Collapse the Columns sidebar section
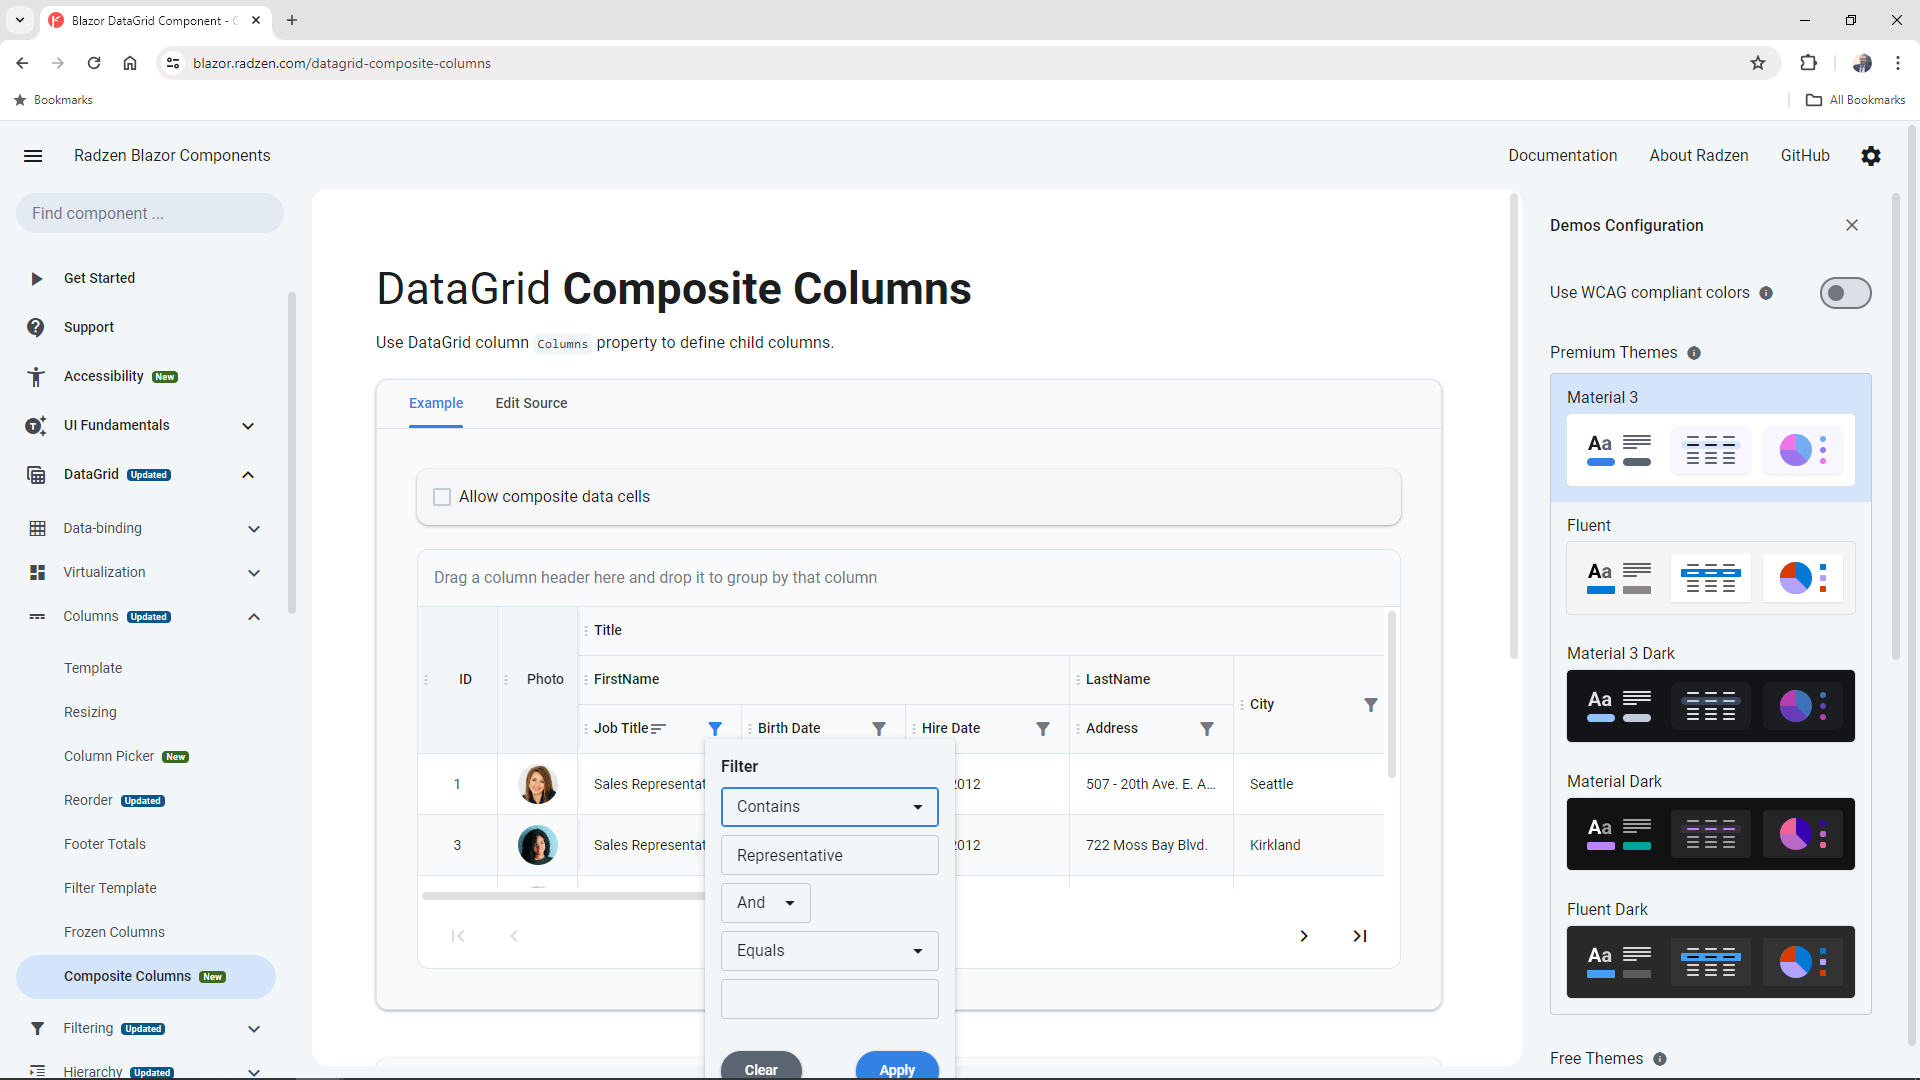 [254, 617]
